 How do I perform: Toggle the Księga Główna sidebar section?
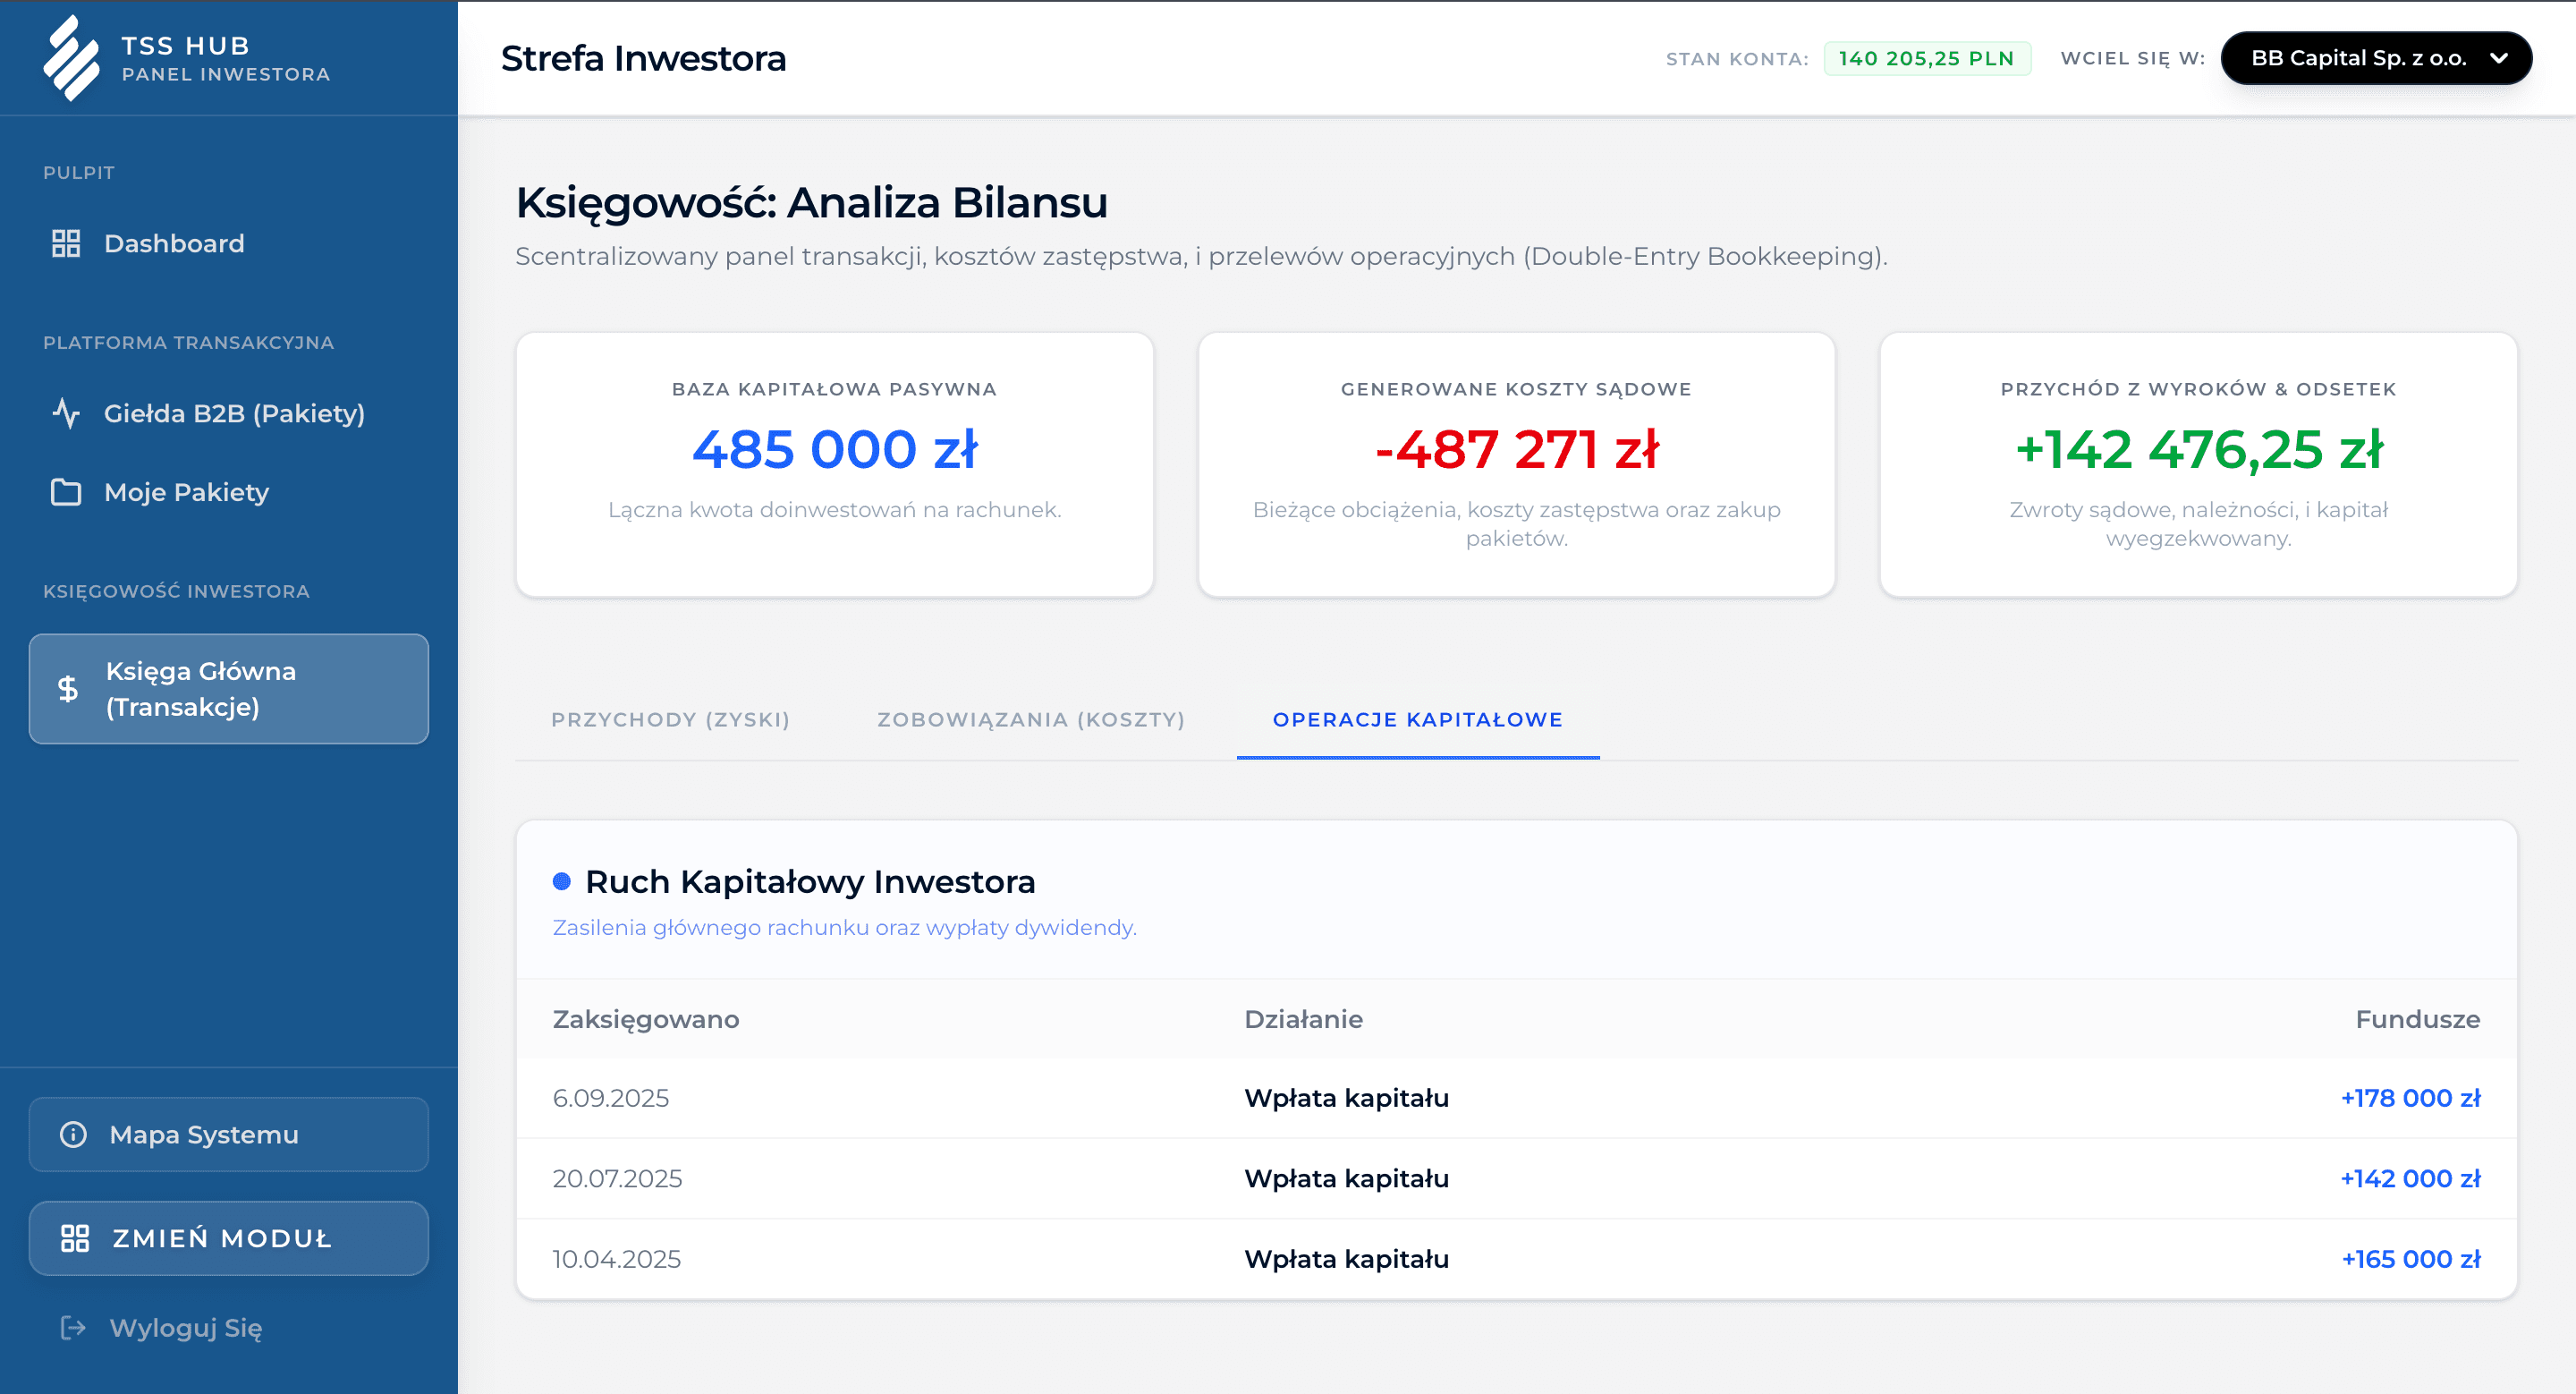tap(228, 688)
